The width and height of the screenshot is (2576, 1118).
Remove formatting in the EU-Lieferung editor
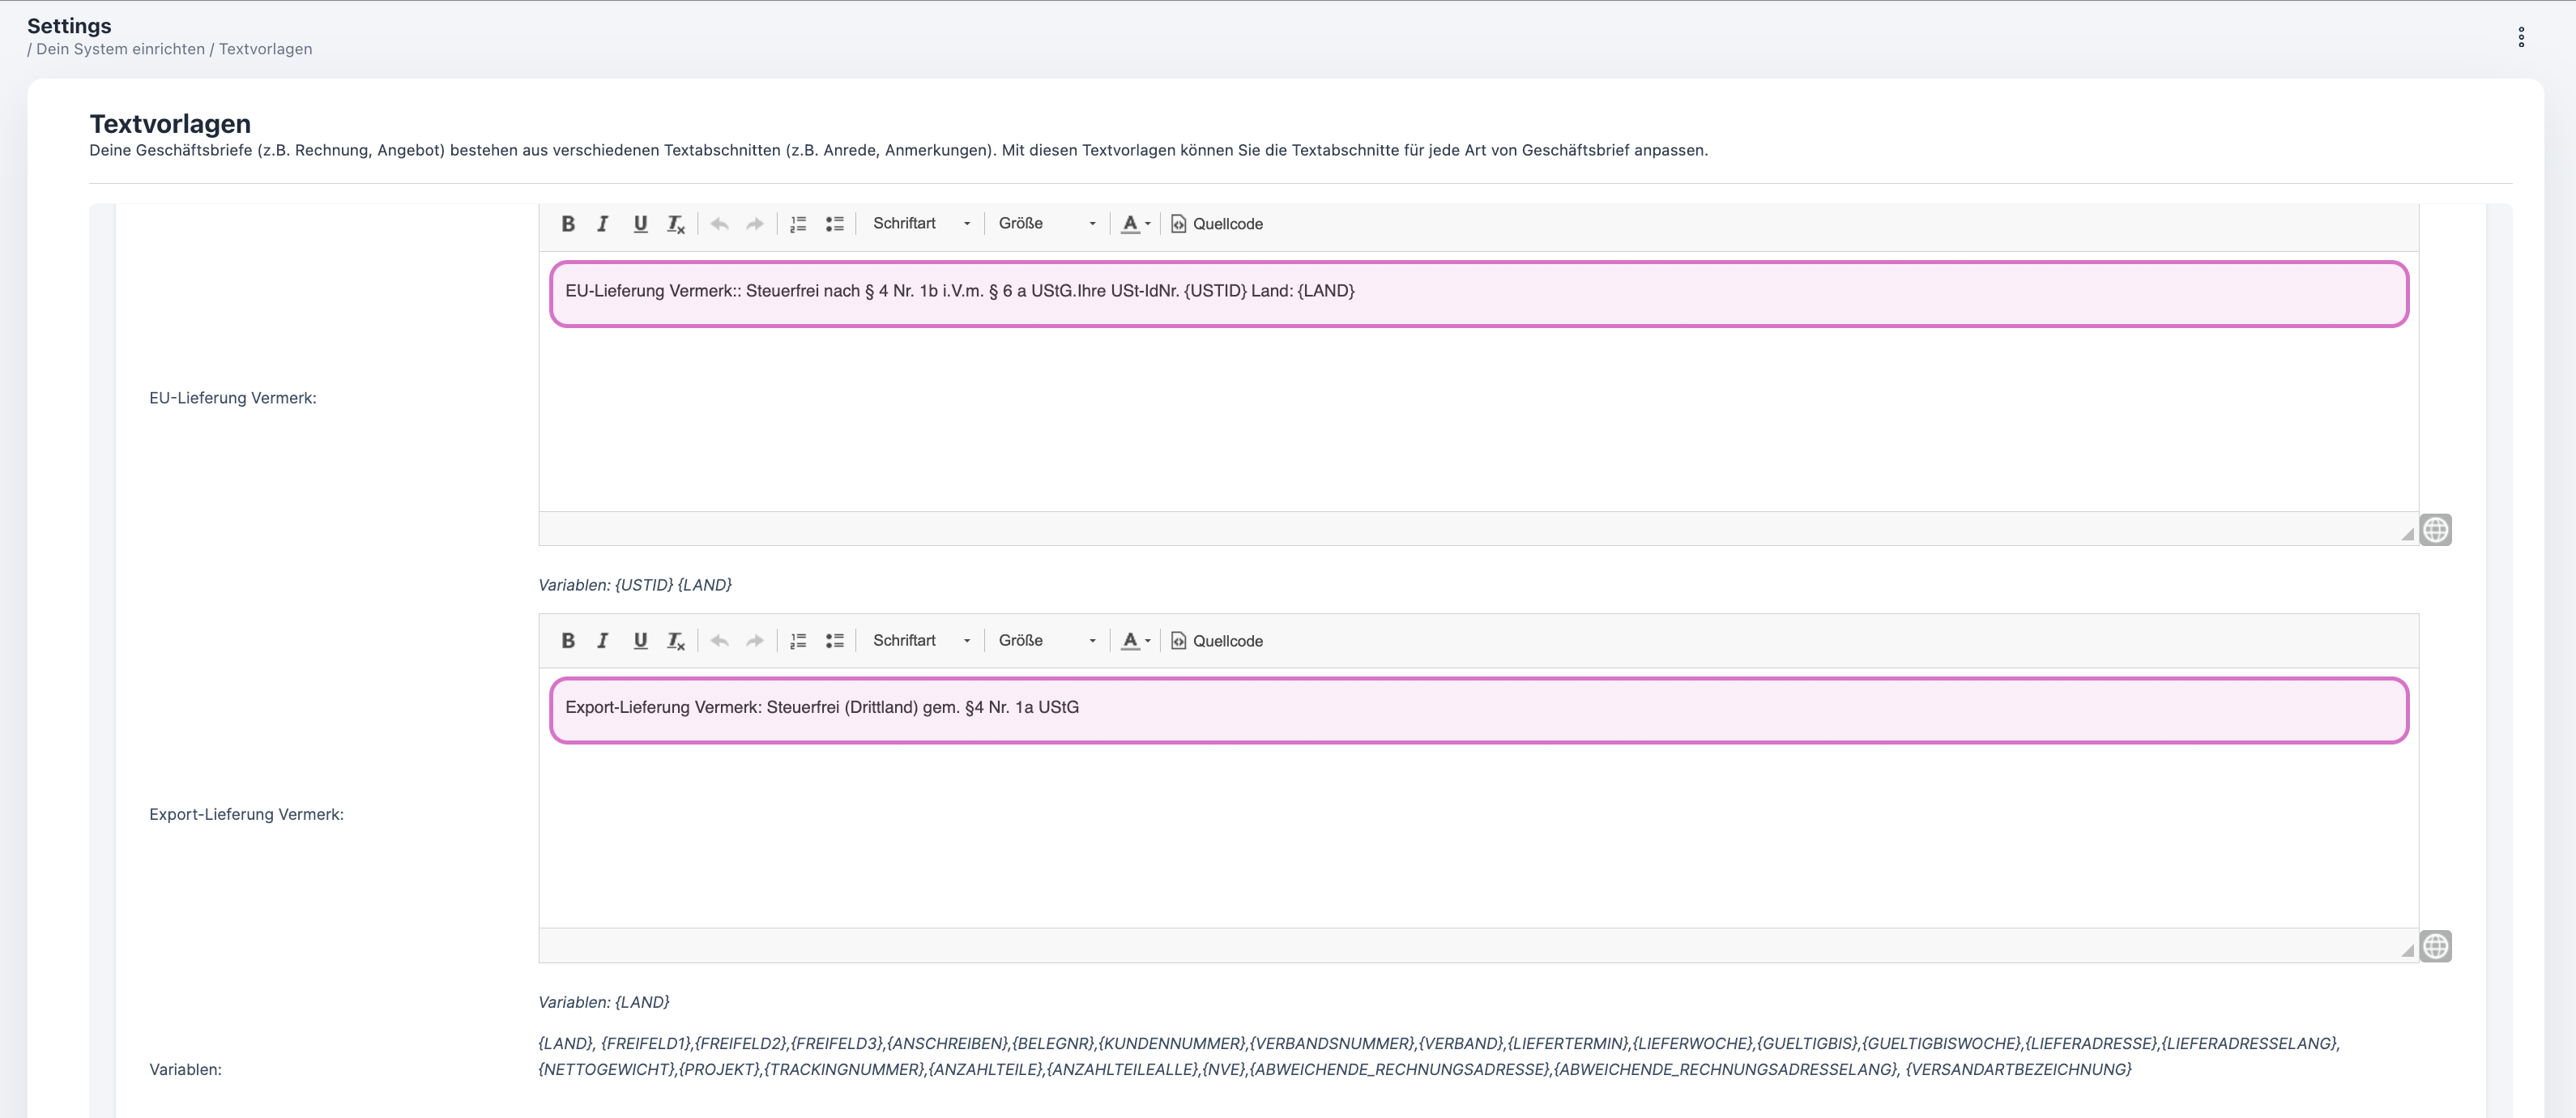pyautogui.click(x=676, y=224)
